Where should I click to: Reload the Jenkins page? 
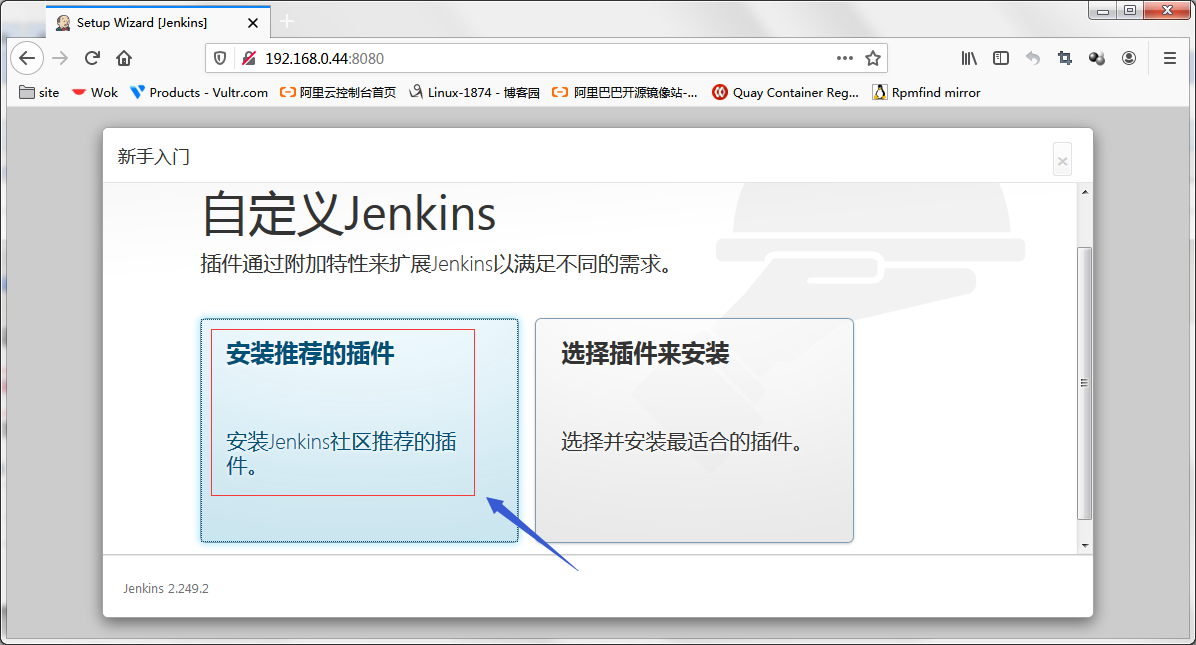click(x=92, y=58)
